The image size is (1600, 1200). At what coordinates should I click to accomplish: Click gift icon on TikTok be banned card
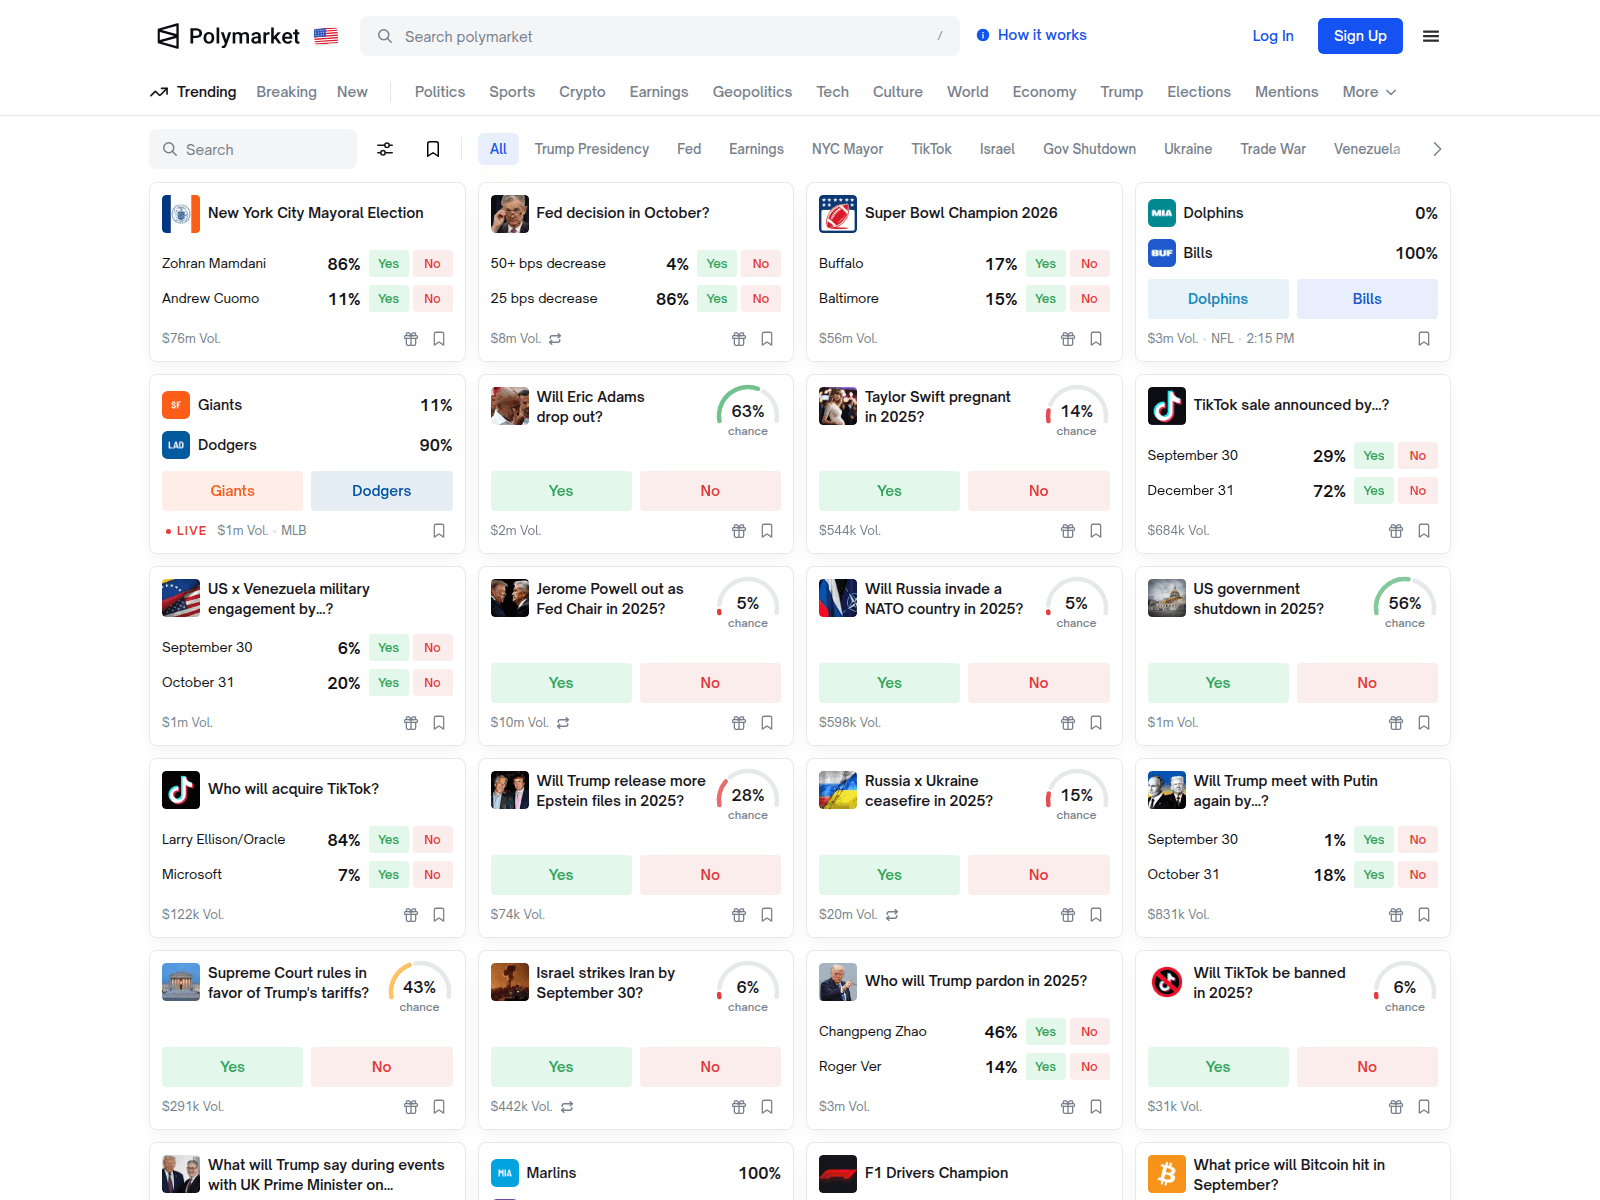[1396, 1107]
